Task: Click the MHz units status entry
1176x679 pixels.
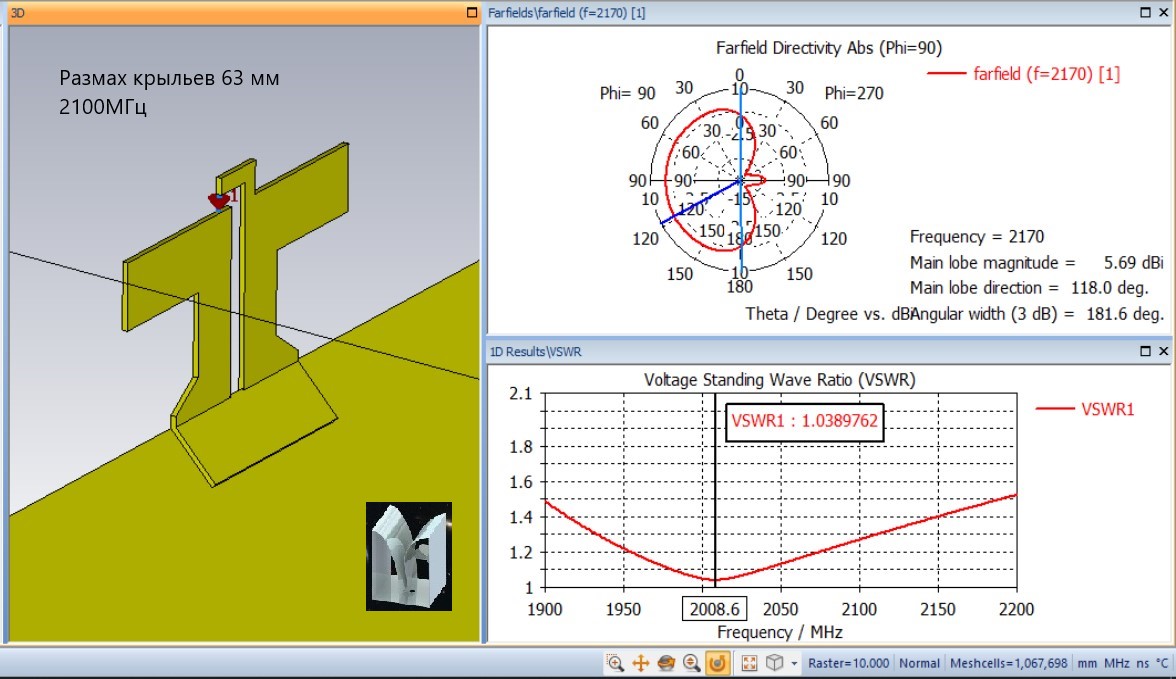Action: 1117,663
